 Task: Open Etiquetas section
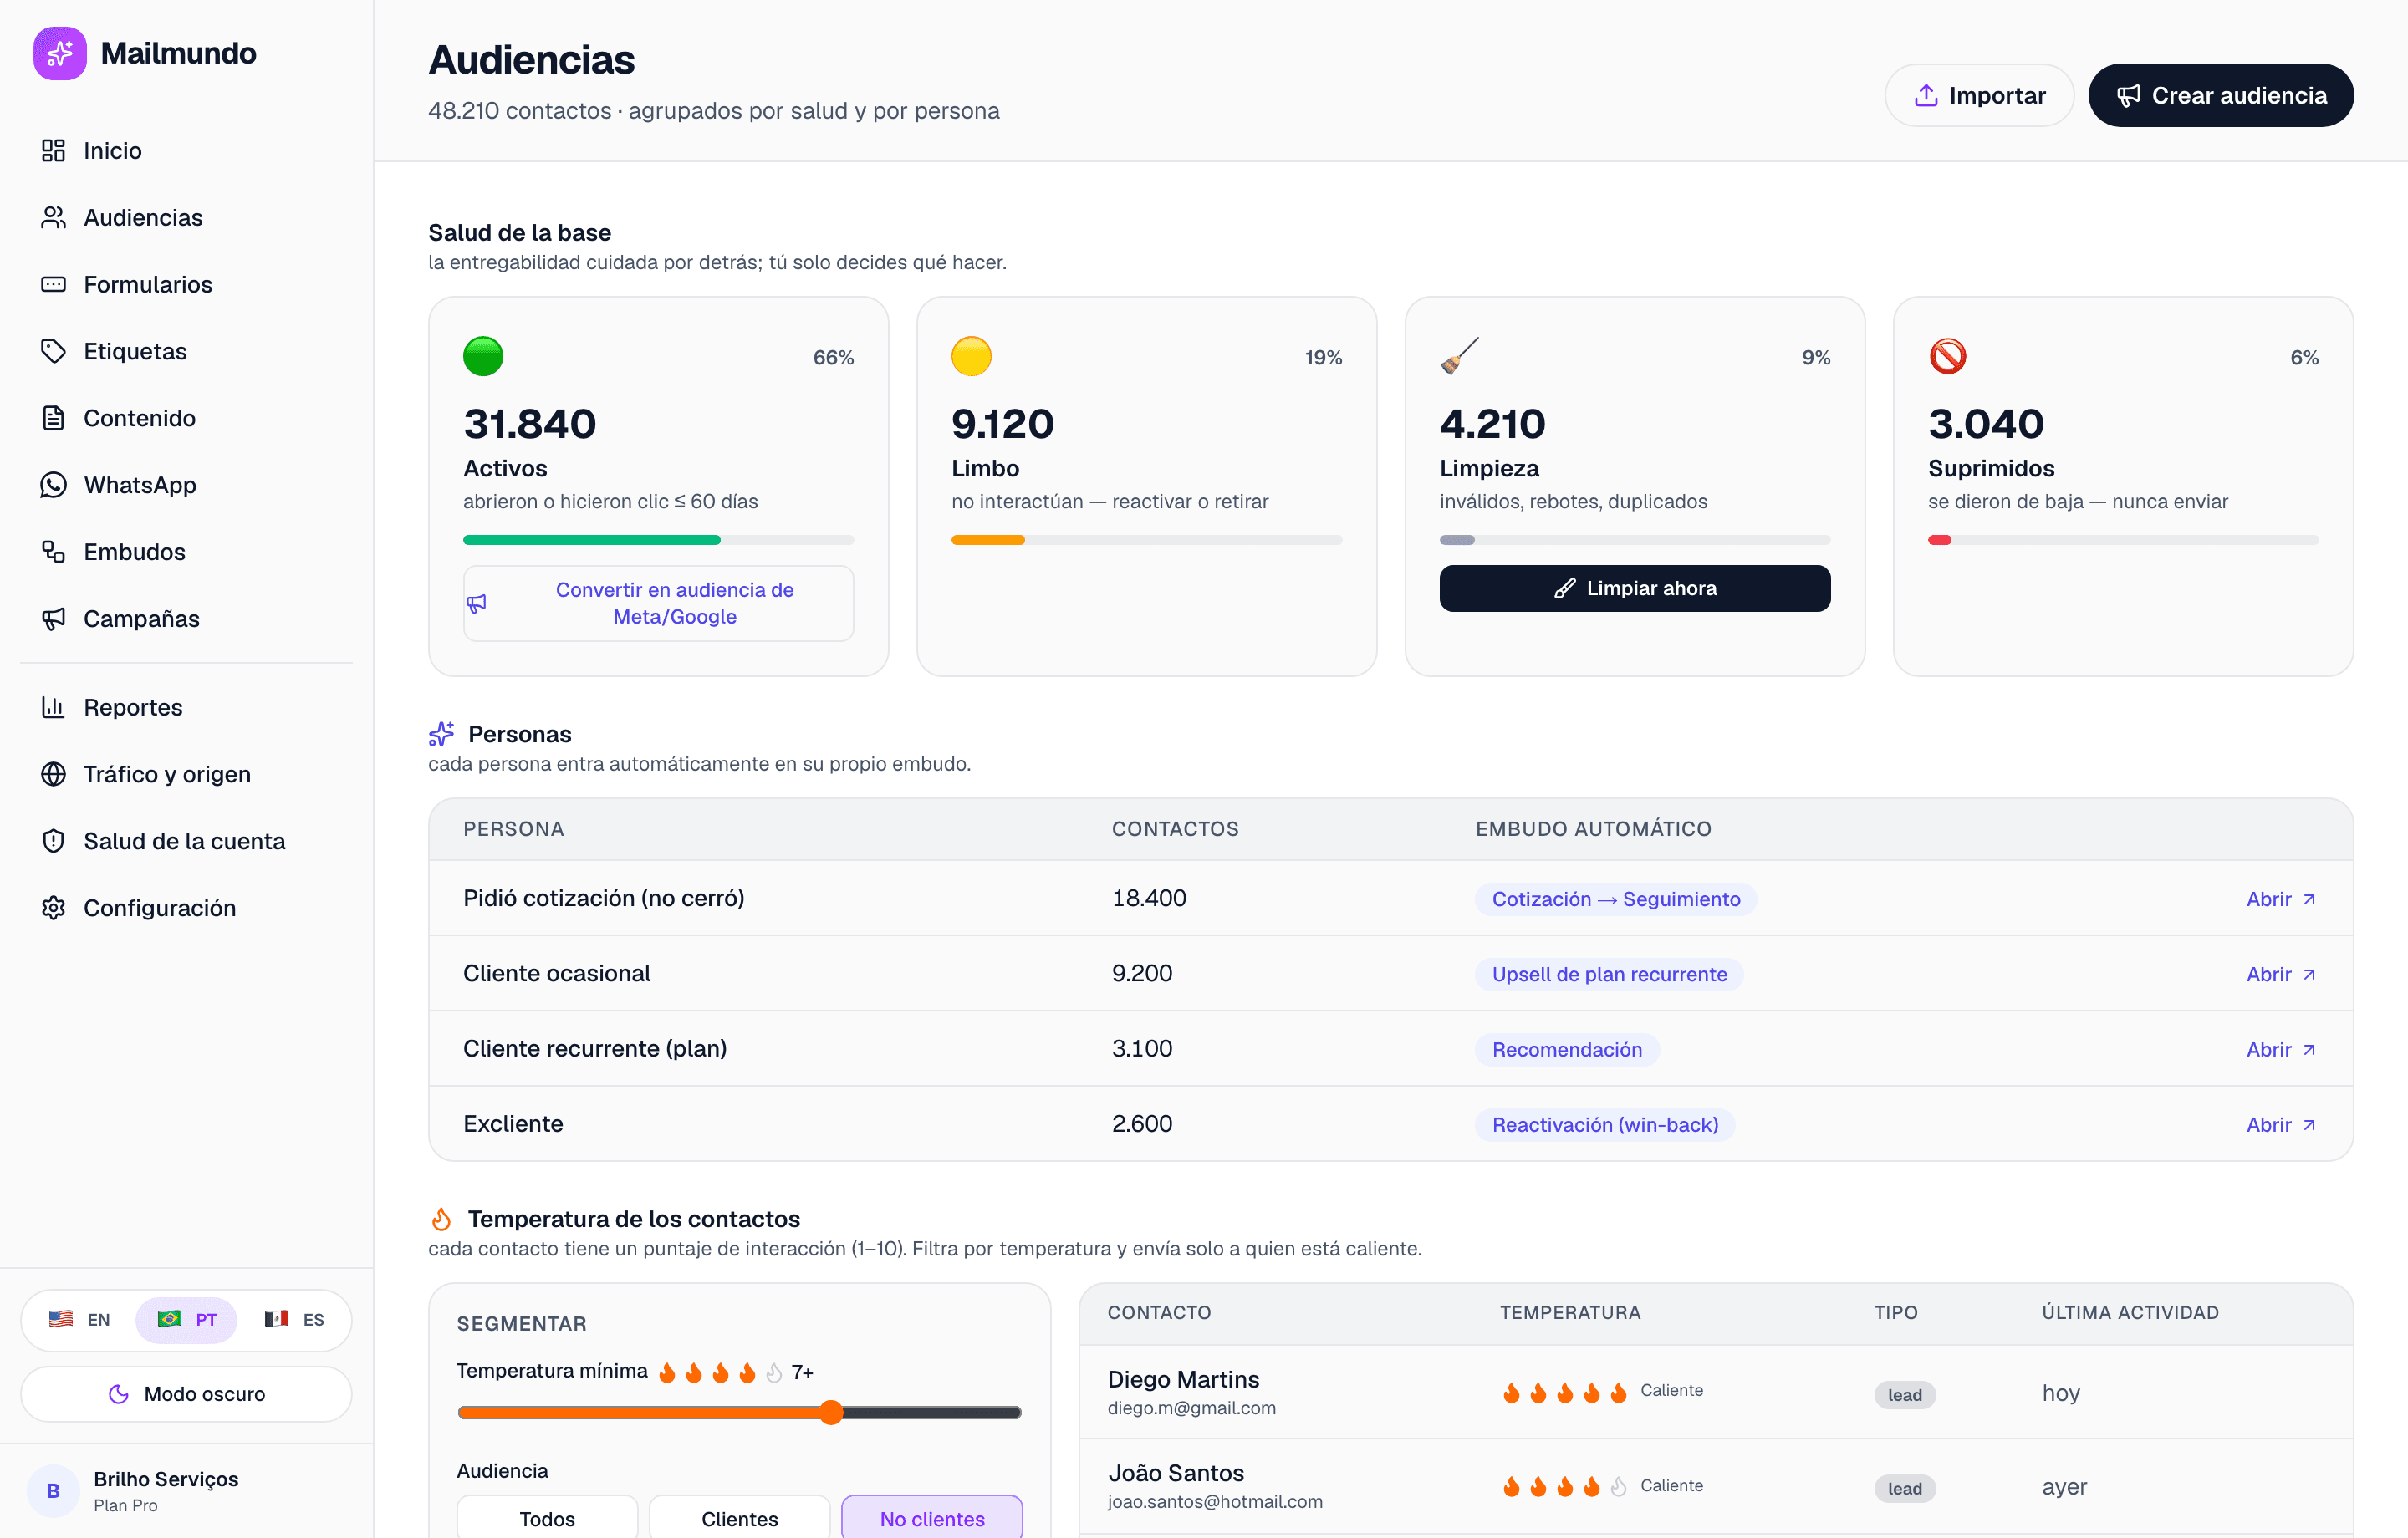(x=186, y=351)
